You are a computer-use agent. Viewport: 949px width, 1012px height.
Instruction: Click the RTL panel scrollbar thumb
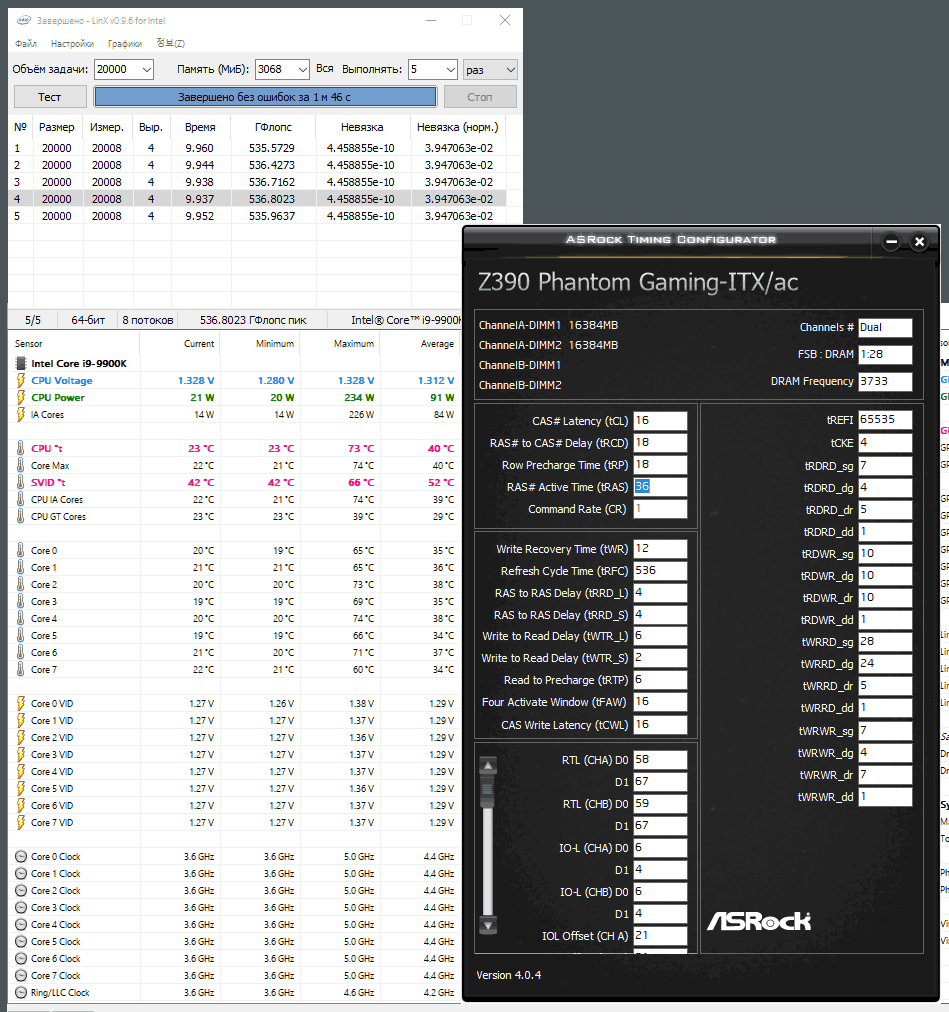click(488, 791)
